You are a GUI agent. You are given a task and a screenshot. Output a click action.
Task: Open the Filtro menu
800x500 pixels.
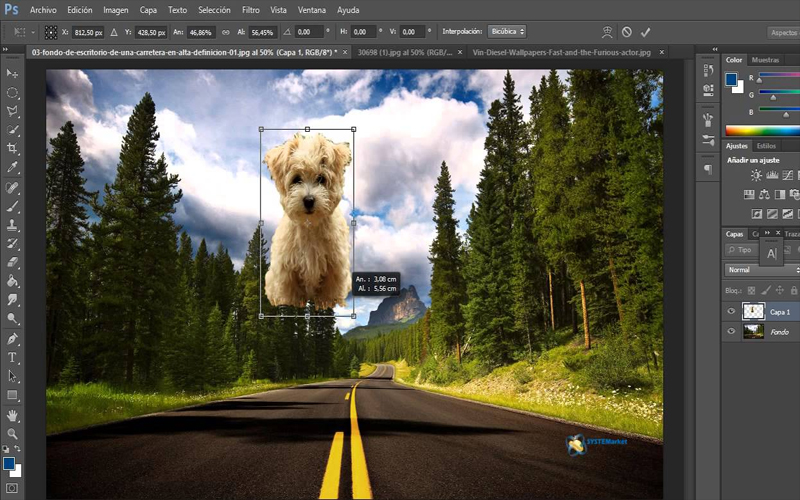click(250, 9)
